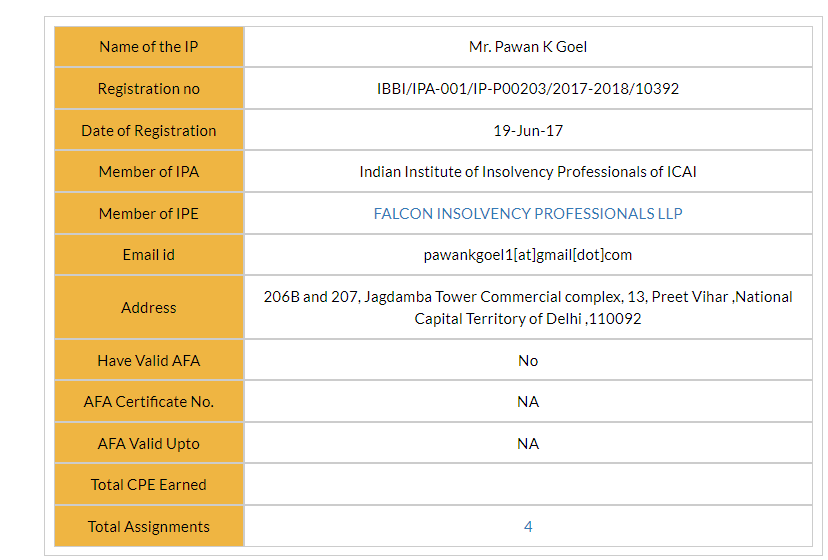Click the 'Total Assignments' label

[x=149, y=526]
